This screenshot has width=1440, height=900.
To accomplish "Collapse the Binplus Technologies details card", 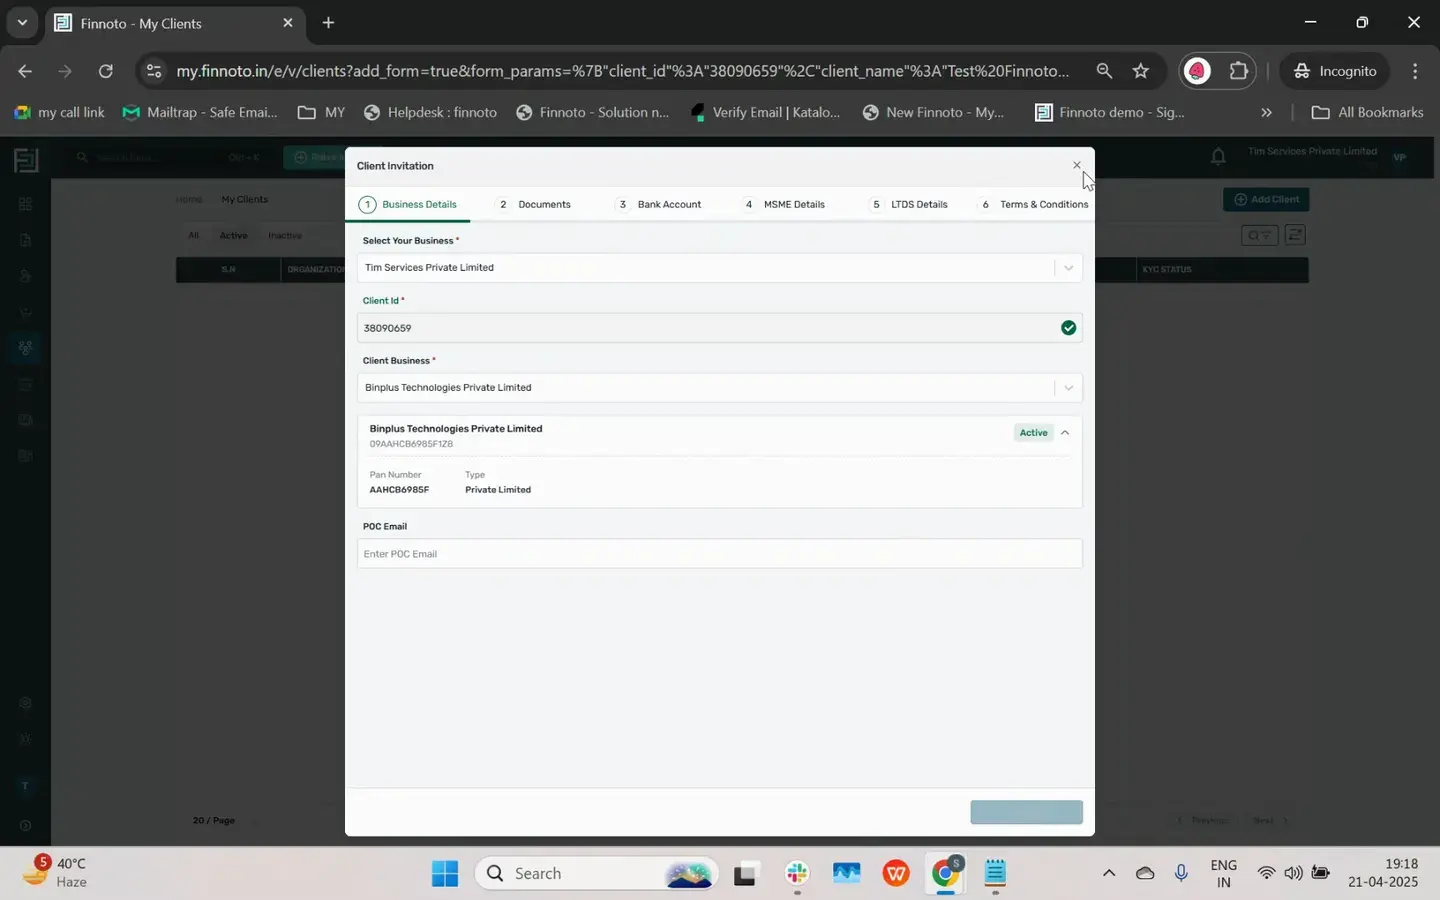I will coord(1065,433).
